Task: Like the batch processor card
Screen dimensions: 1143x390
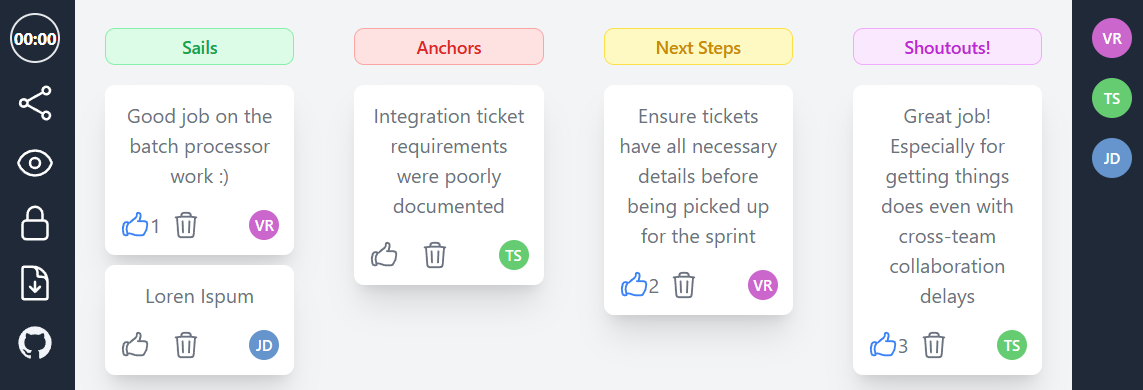Action: point(135,225)
